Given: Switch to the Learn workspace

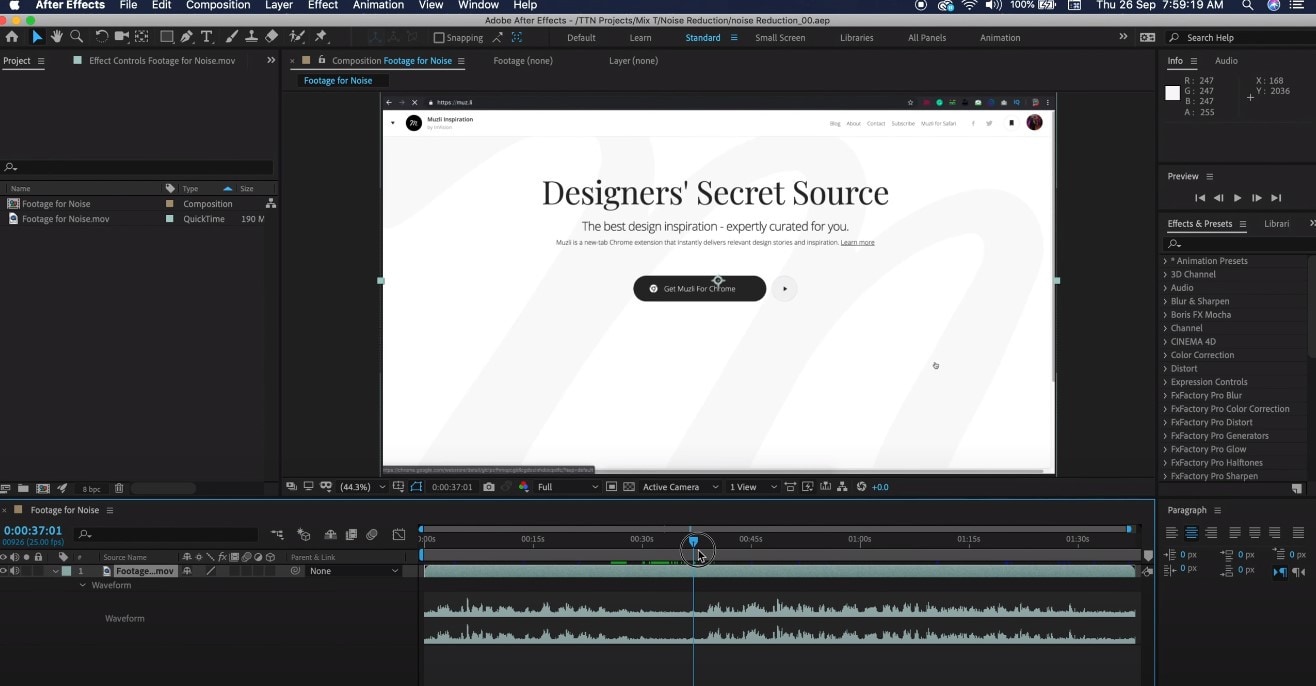Looking at the screenshot, I should click(640, 38).
